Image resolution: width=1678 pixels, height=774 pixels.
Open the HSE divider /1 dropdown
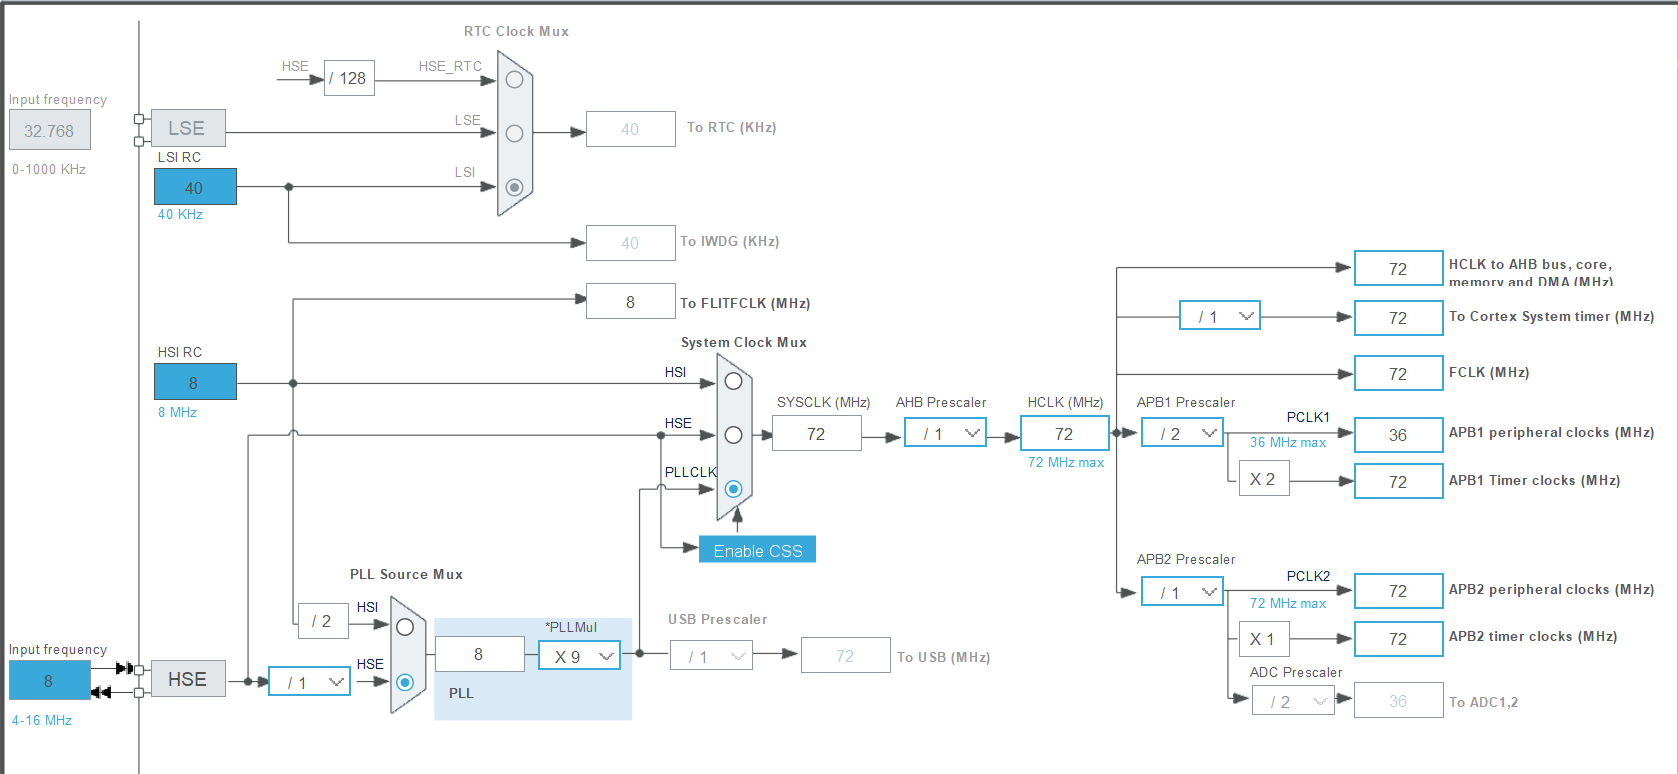(x=309, y=682)
